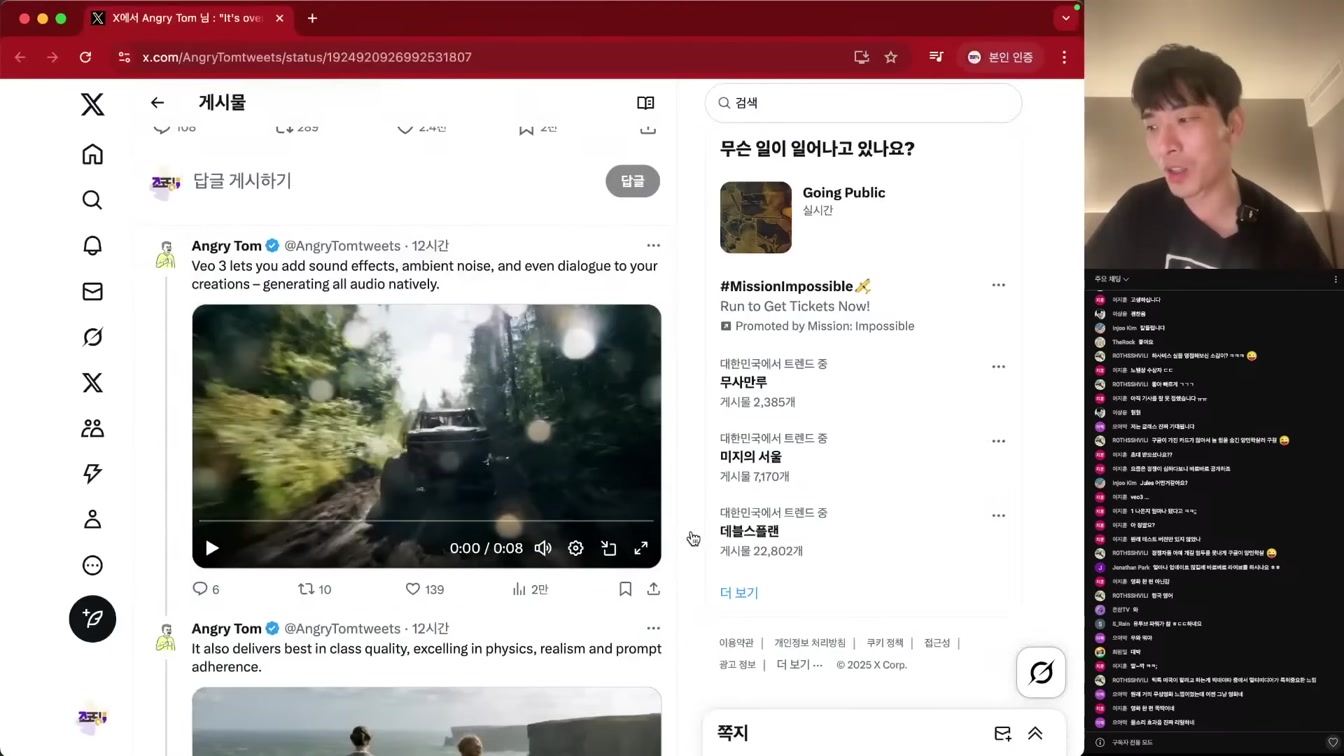Open the X home logo in sidebar

pyautogui.click(x=92, y=104)
